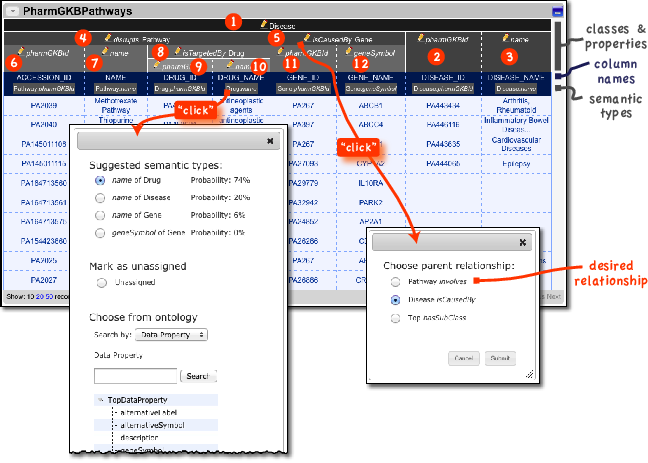Open Pathway.name semantic type button

pyautogui.click(x=115, y=89)
